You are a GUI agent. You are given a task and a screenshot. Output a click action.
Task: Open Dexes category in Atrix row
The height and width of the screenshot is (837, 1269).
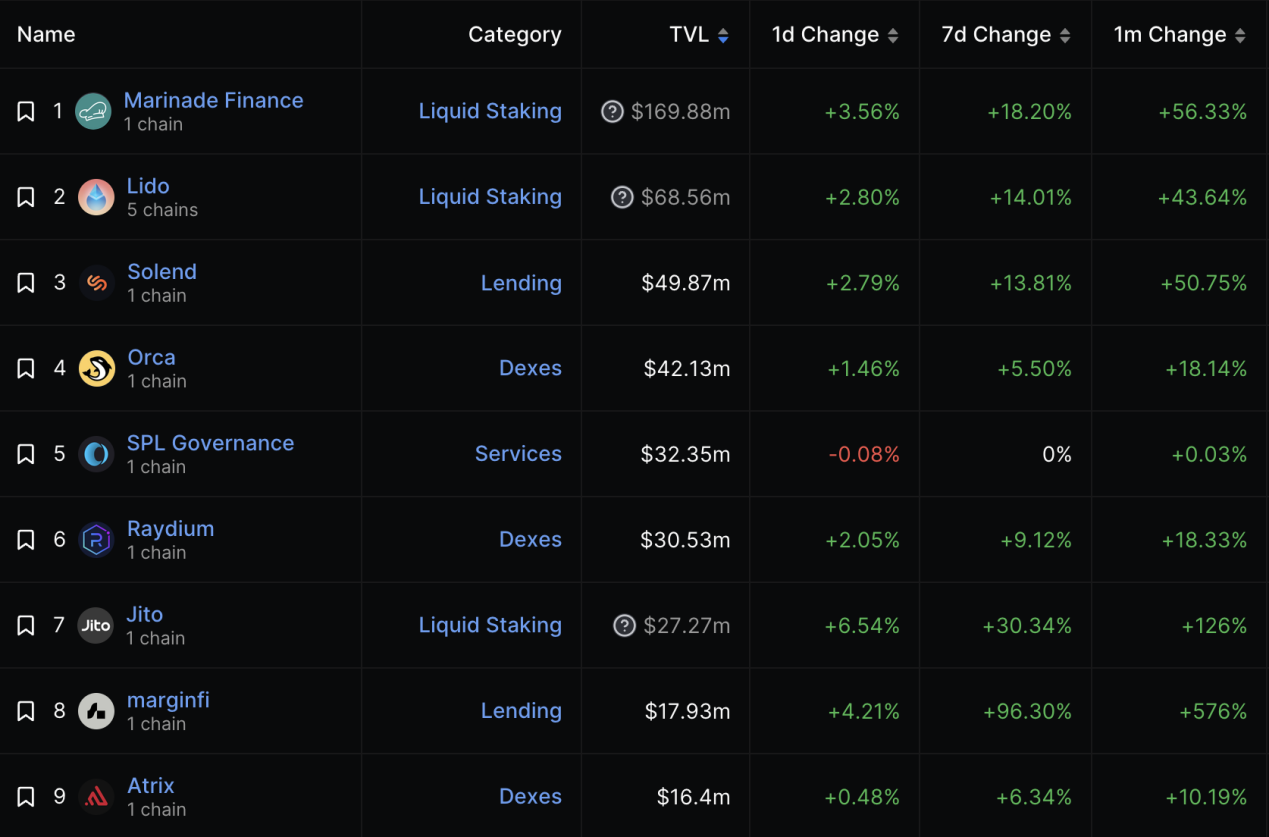(x=530, y=797)
